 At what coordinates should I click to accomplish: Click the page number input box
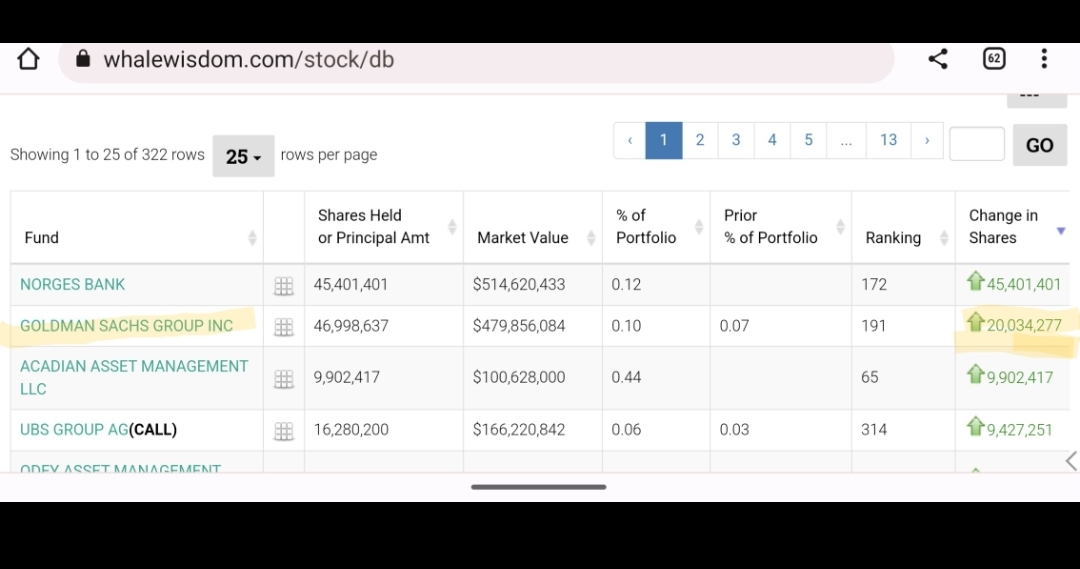pyautogui.click(x=976, y=144)
